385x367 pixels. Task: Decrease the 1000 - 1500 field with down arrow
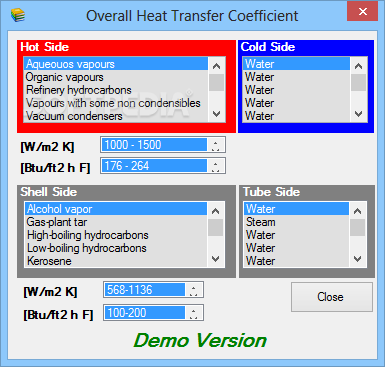point(216,149)
